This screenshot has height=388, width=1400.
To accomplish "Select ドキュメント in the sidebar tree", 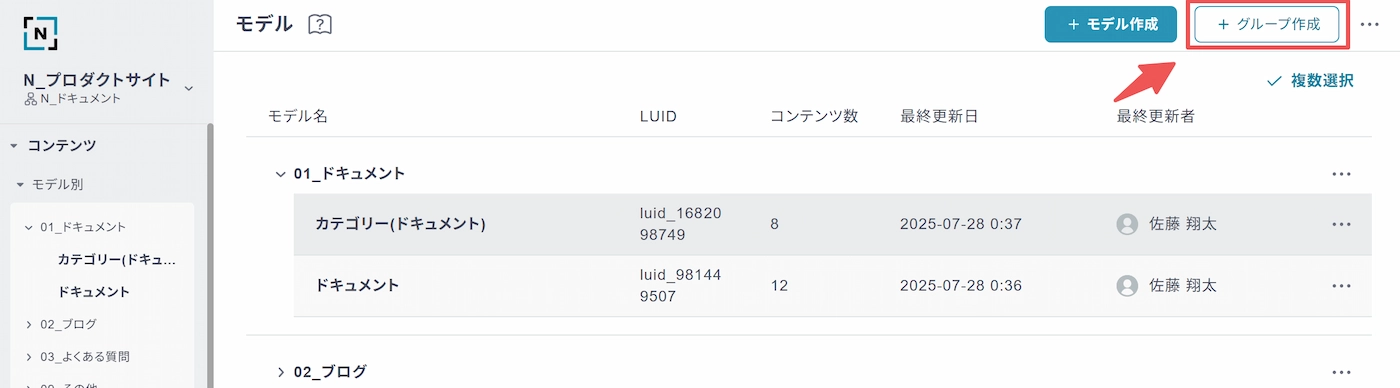I will [94, 292].
